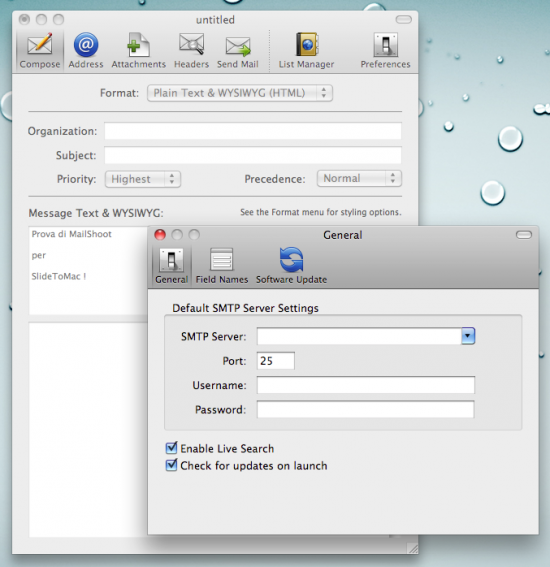Select the Software Update icon
The image size is (550, 567).
pyautogui.click(x=291, y=266)
